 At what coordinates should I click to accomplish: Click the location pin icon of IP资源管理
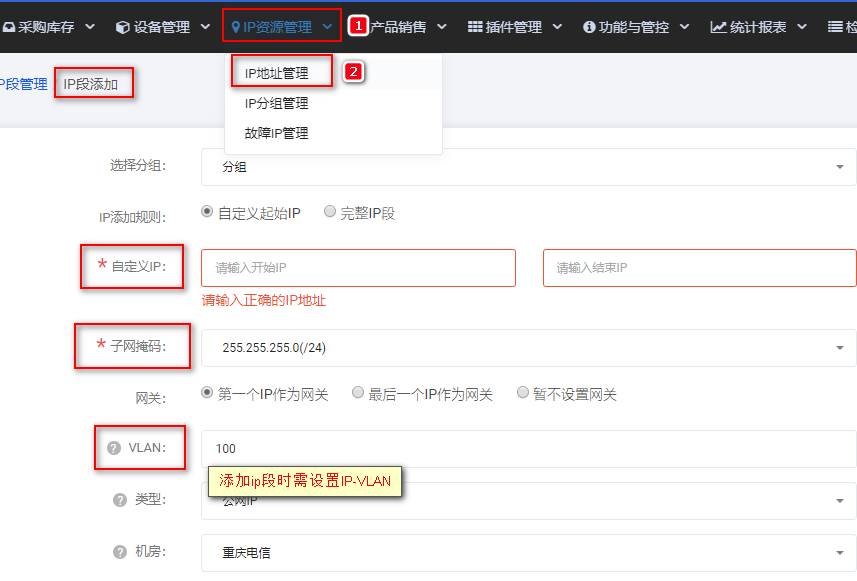tap(236, 27)
